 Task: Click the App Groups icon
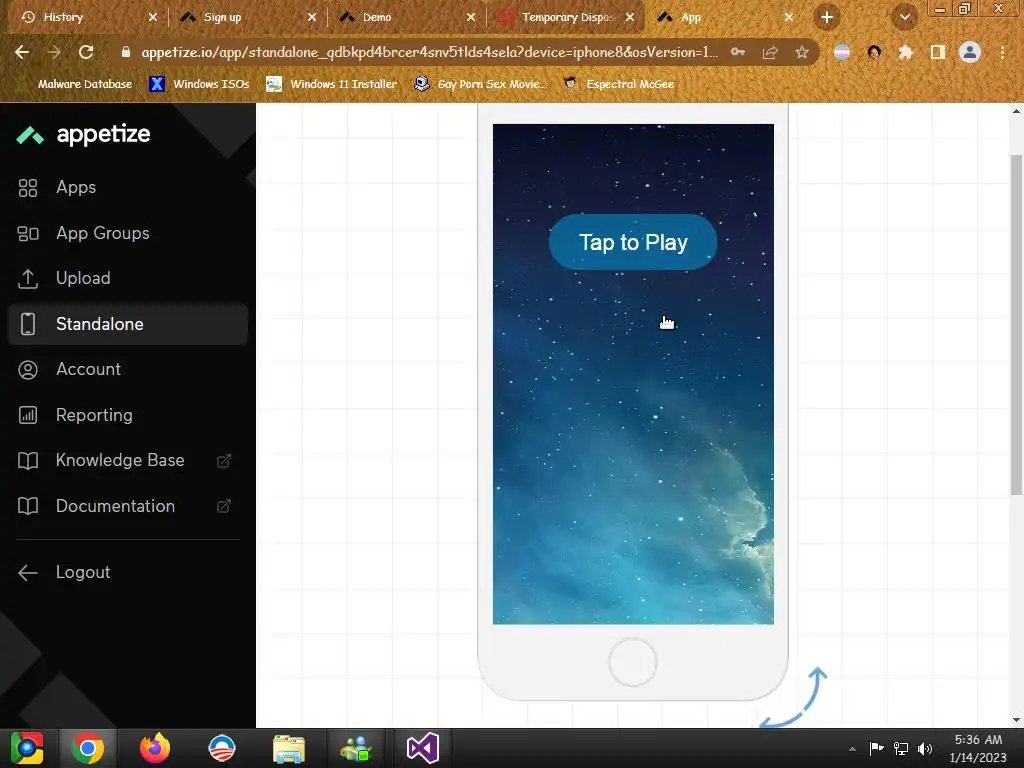click(27, 233)
